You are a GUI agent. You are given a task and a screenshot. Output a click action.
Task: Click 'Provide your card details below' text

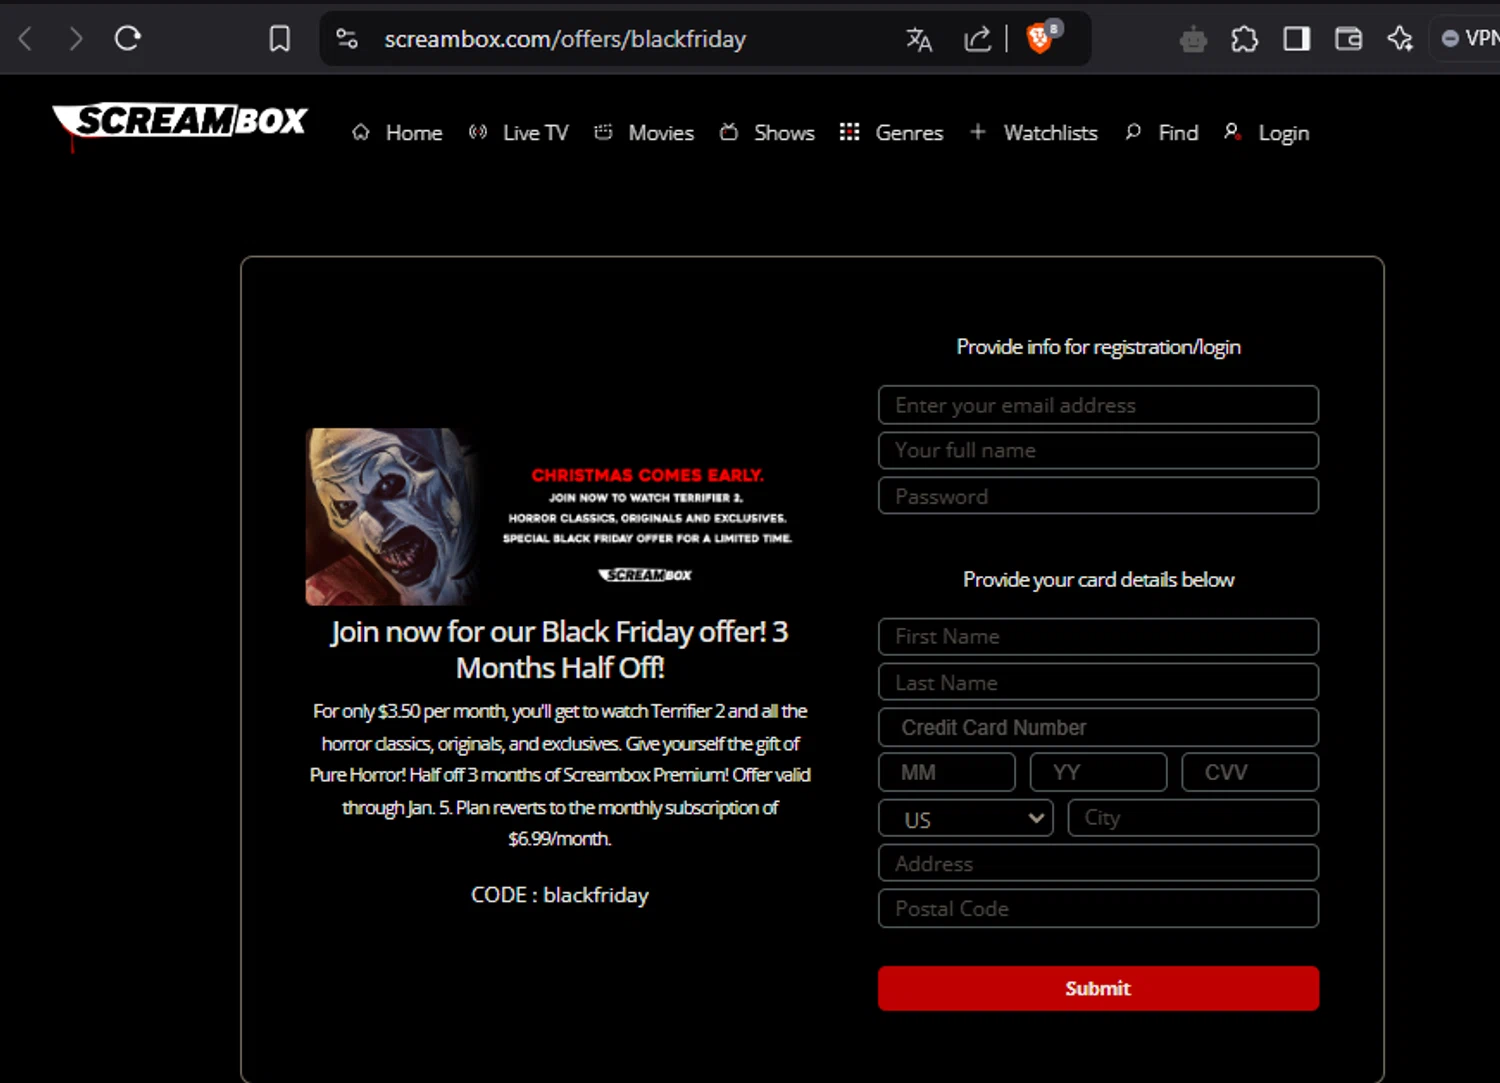click(x=1098, y=580)
